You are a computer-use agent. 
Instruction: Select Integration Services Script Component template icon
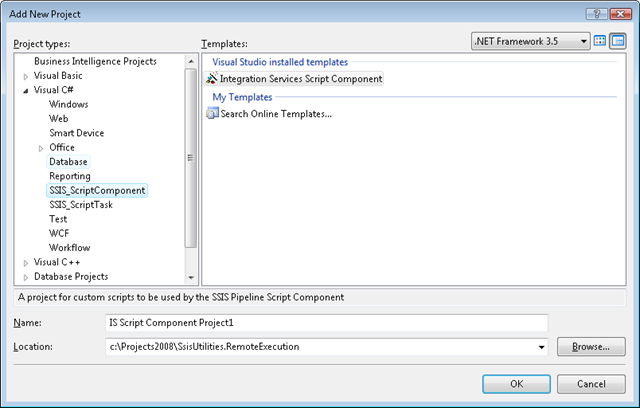click(211, 78)
